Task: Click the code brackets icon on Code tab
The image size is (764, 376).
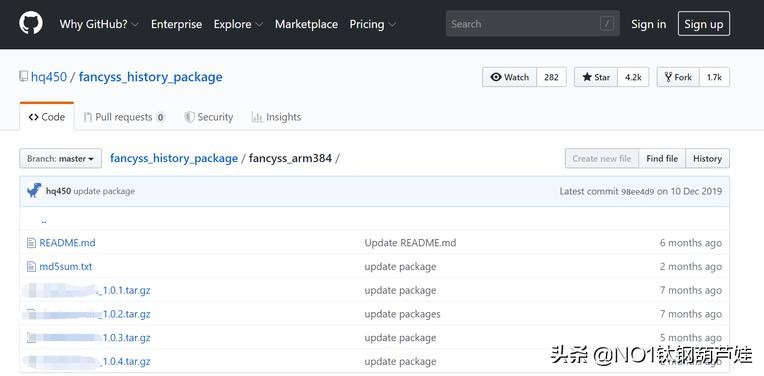Action: coord(34,117)
